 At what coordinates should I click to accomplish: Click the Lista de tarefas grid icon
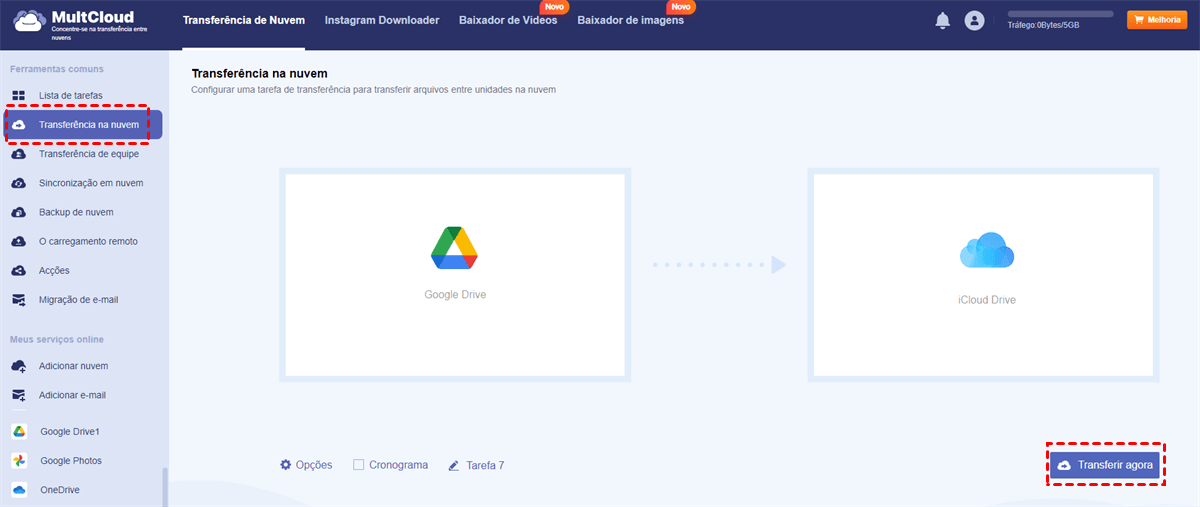18,95
